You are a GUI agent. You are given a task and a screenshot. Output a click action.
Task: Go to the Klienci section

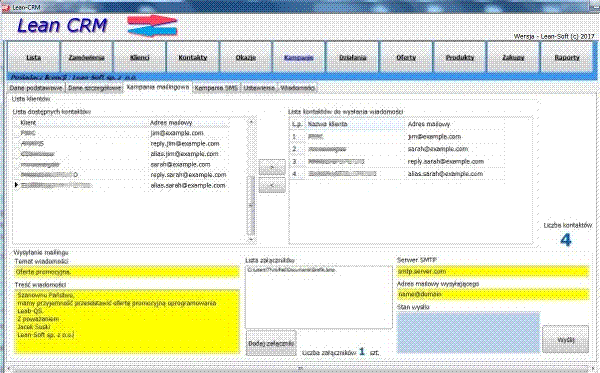pos(140,57)
